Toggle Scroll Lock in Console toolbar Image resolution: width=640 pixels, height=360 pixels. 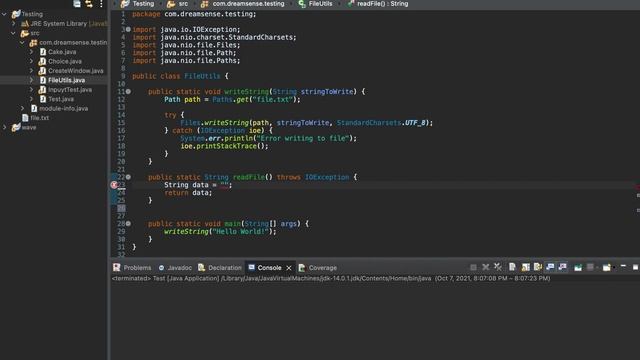pos(525,267)
